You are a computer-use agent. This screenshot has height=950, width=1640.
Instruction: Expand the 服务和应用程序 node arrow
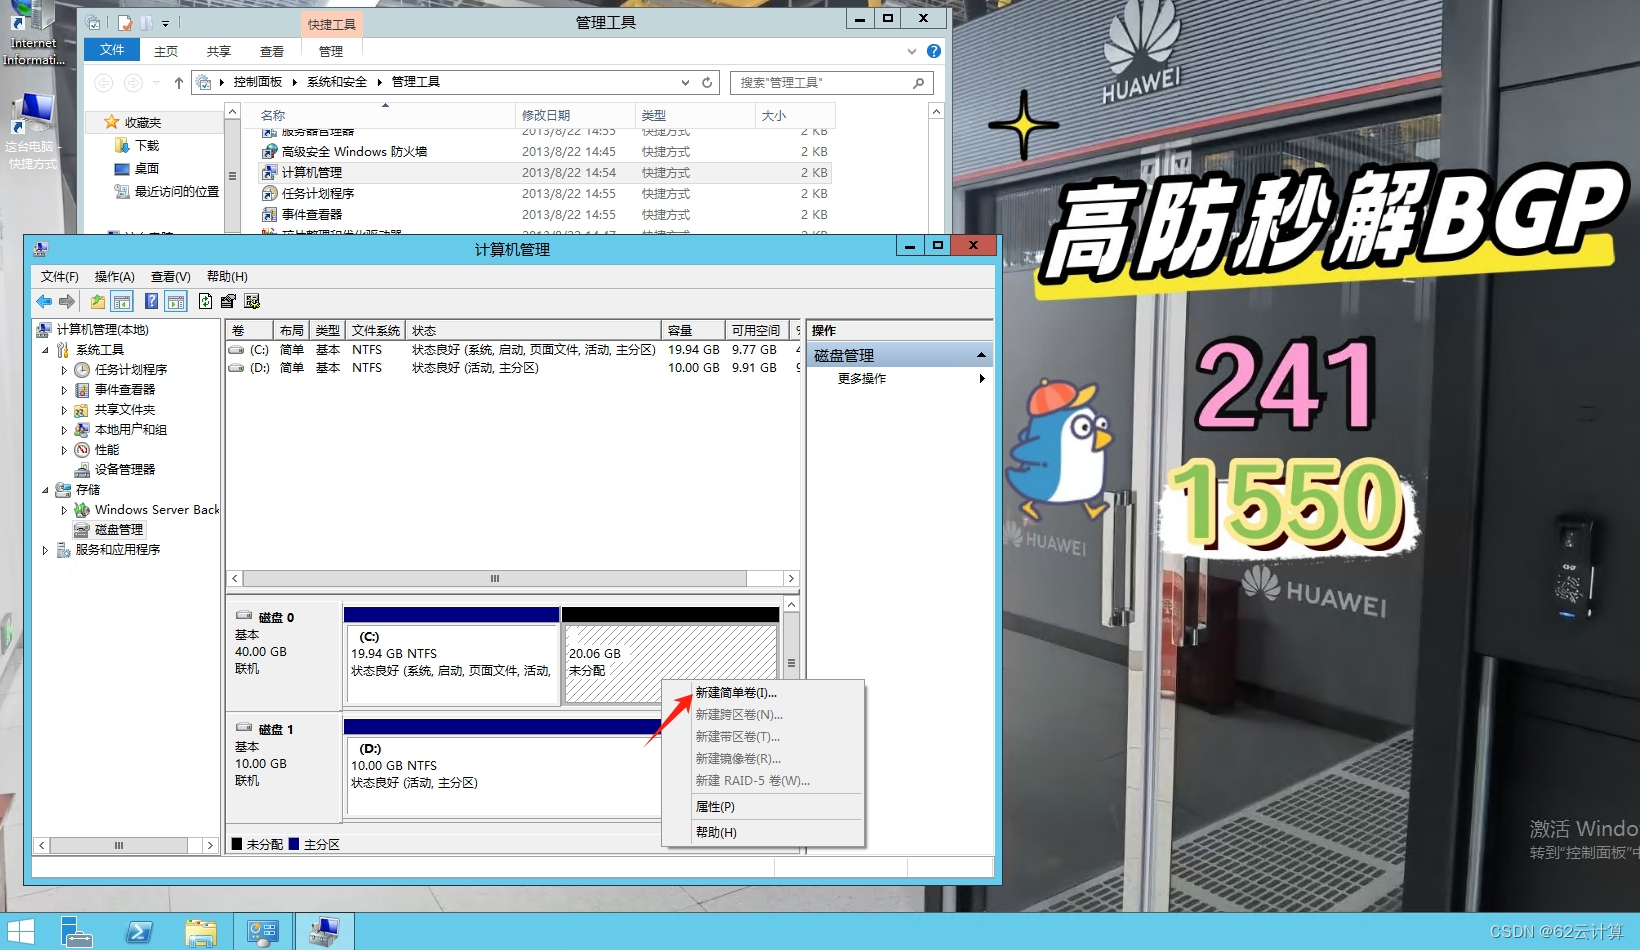point(45,550)
